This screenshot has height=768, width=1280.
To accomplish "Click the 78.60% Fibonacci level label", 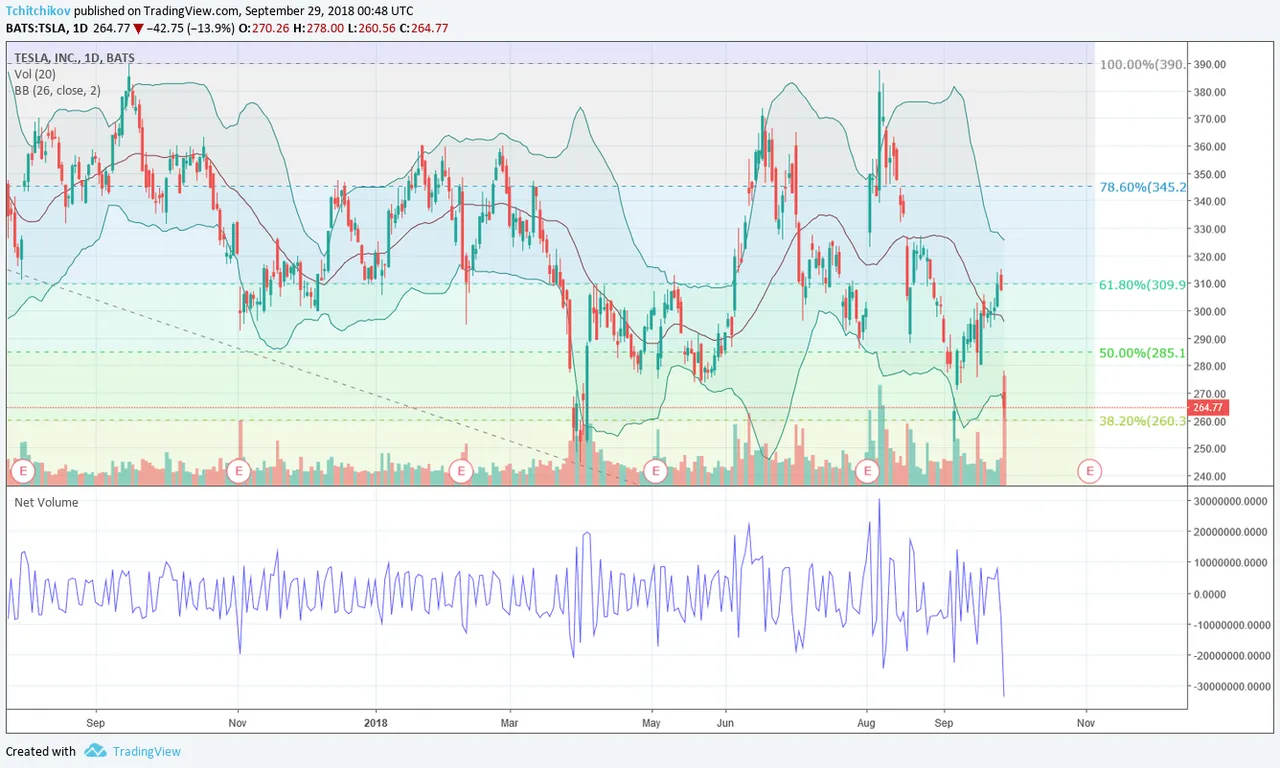I will pyautogui.click(x=1143, y=187).
